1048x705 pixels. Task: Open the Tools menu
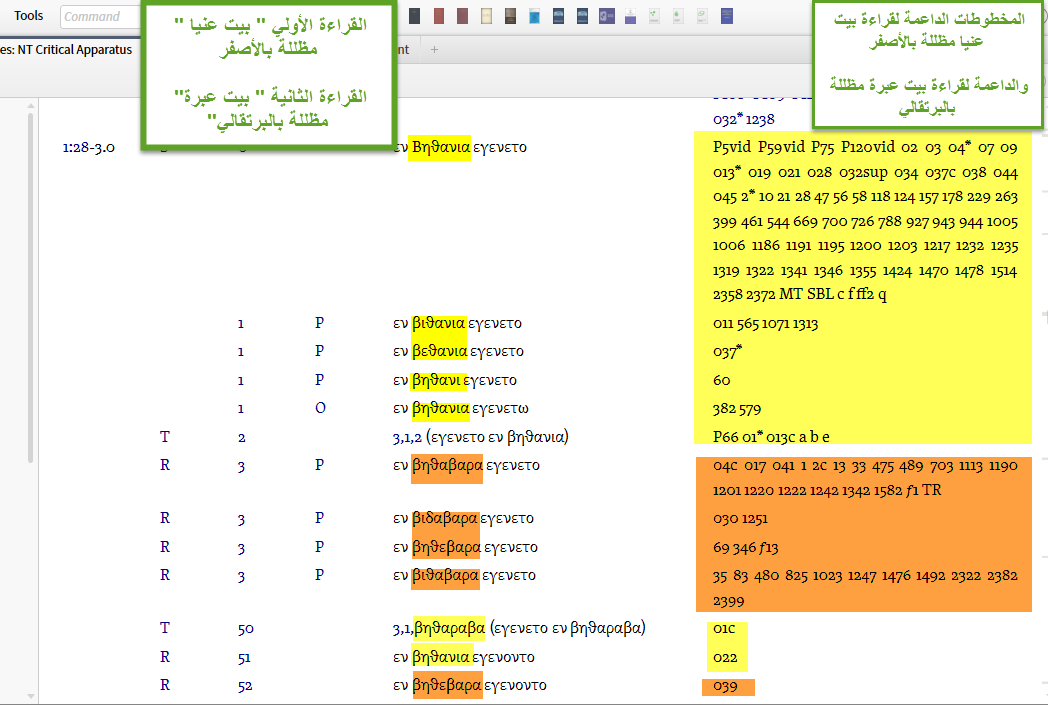click(29, 16)
